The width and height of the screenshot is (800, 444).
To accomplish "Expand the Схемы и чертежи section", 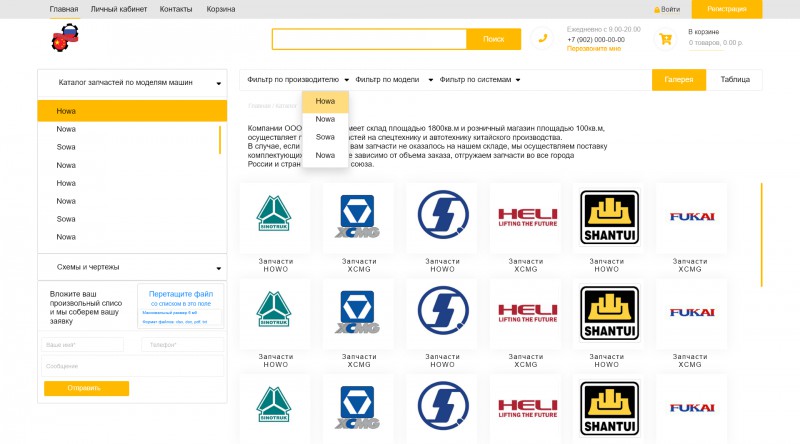I will (x=132, y=267).
